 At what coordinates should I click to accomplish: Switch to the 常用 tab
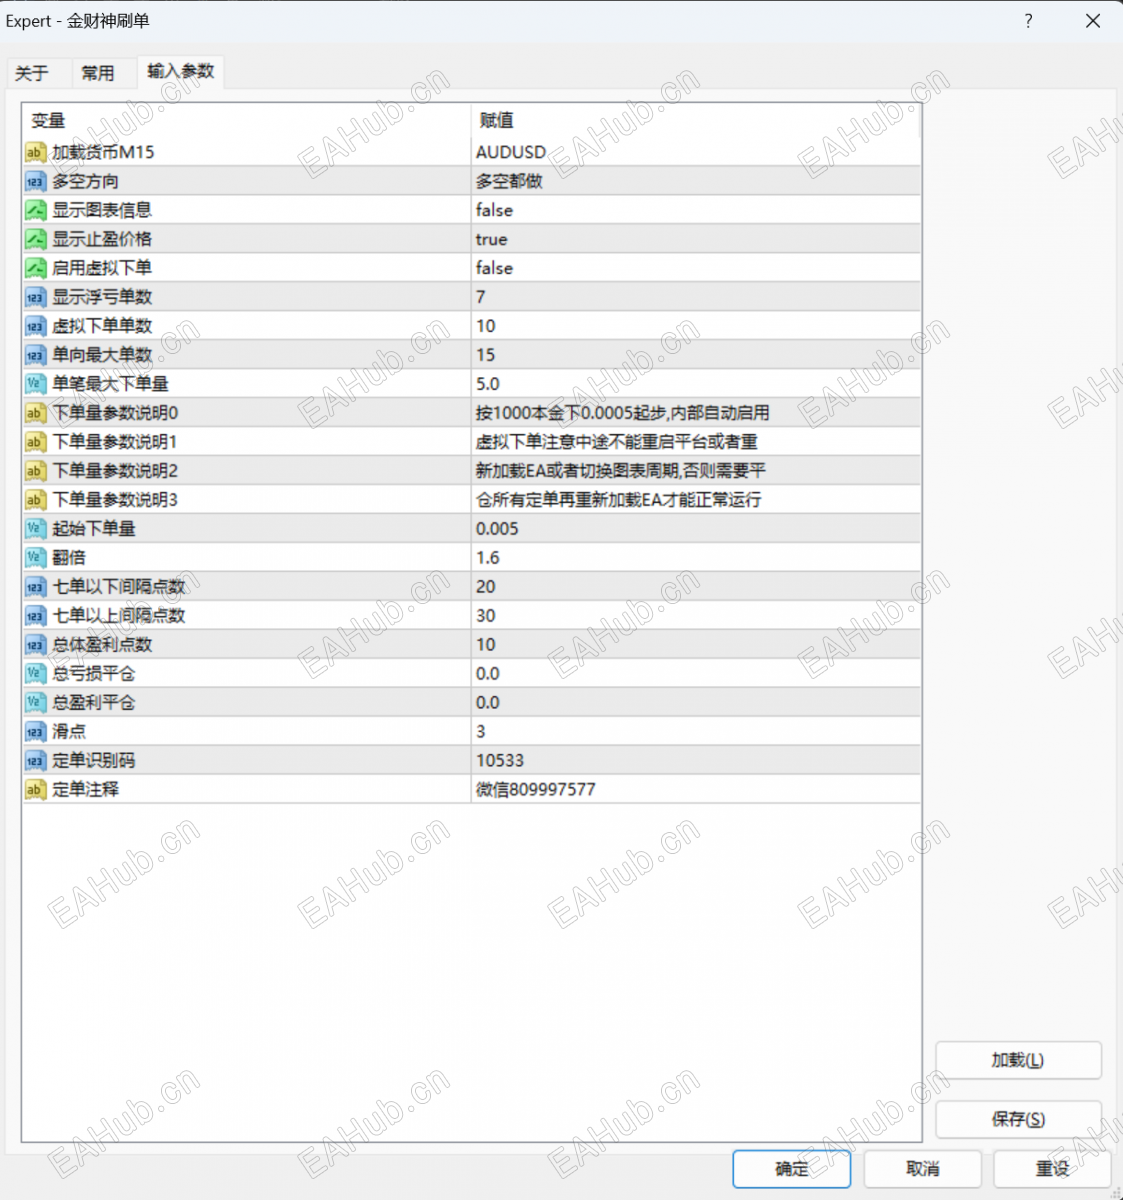pos(98,73)
